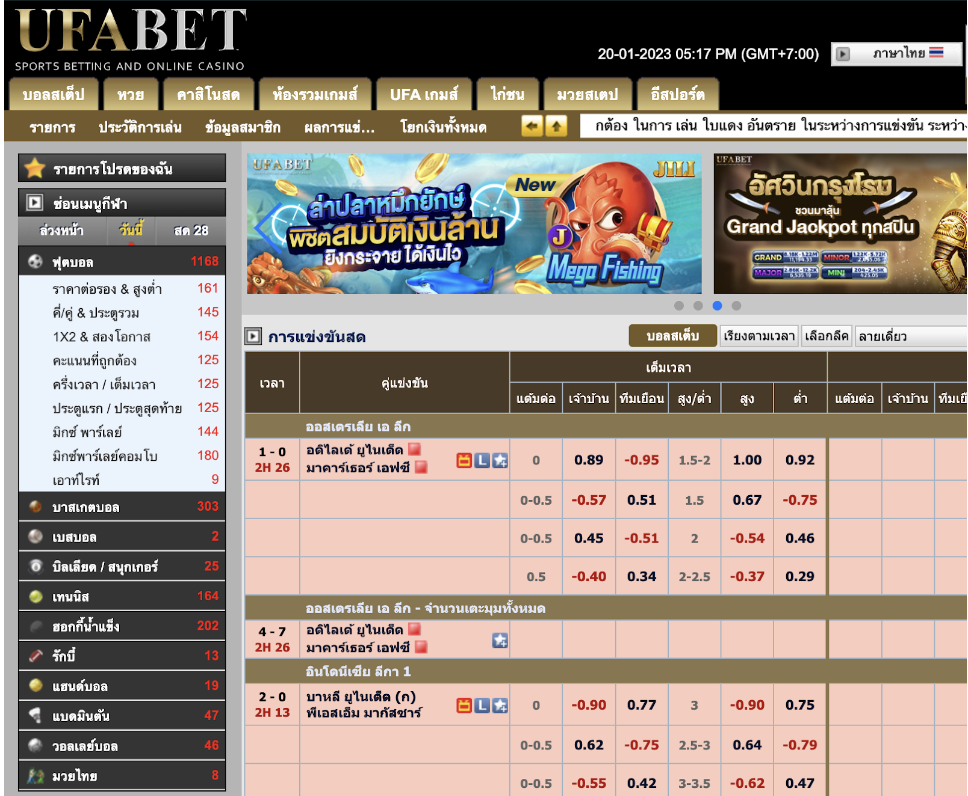Open ประวัติการเล่น menu
Viewport: 968px width, 796px height.
(x=140, y=127)
